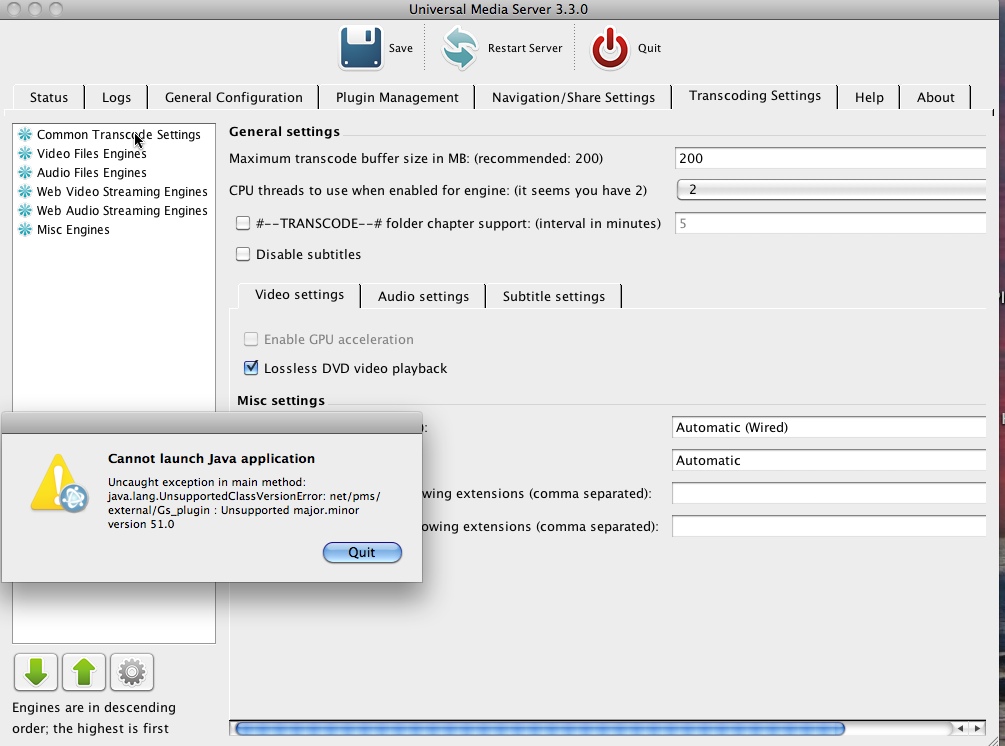
Task: Open the Help tab
Action: [869, 97]
